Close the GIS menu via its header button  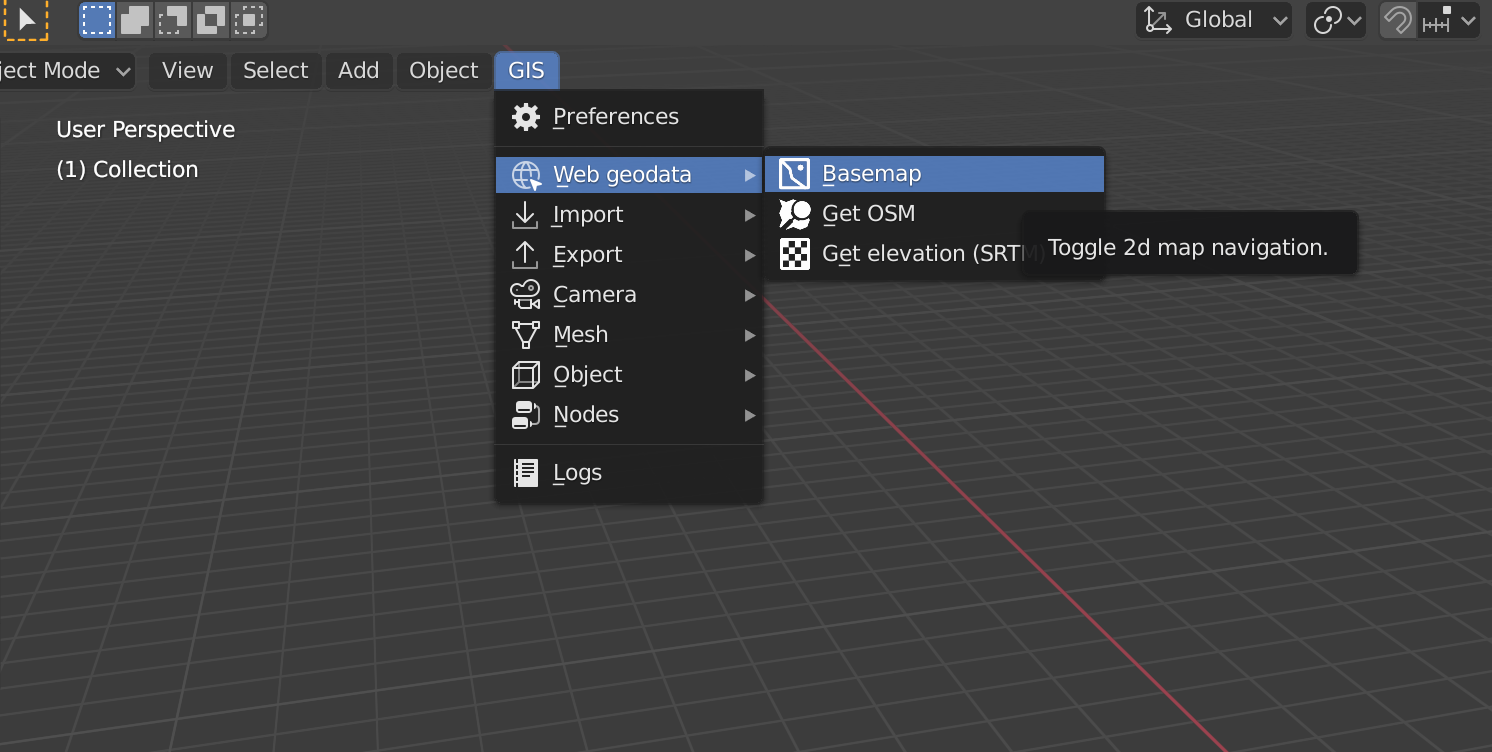[527, 71]
